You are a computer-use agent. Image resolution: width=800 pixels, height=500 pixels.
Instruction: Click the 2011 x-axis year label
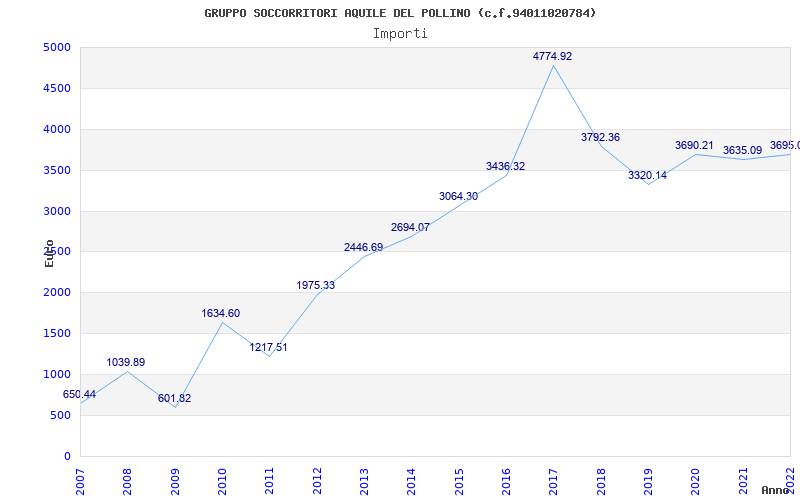pyautogui.click(x=269, y=482)
